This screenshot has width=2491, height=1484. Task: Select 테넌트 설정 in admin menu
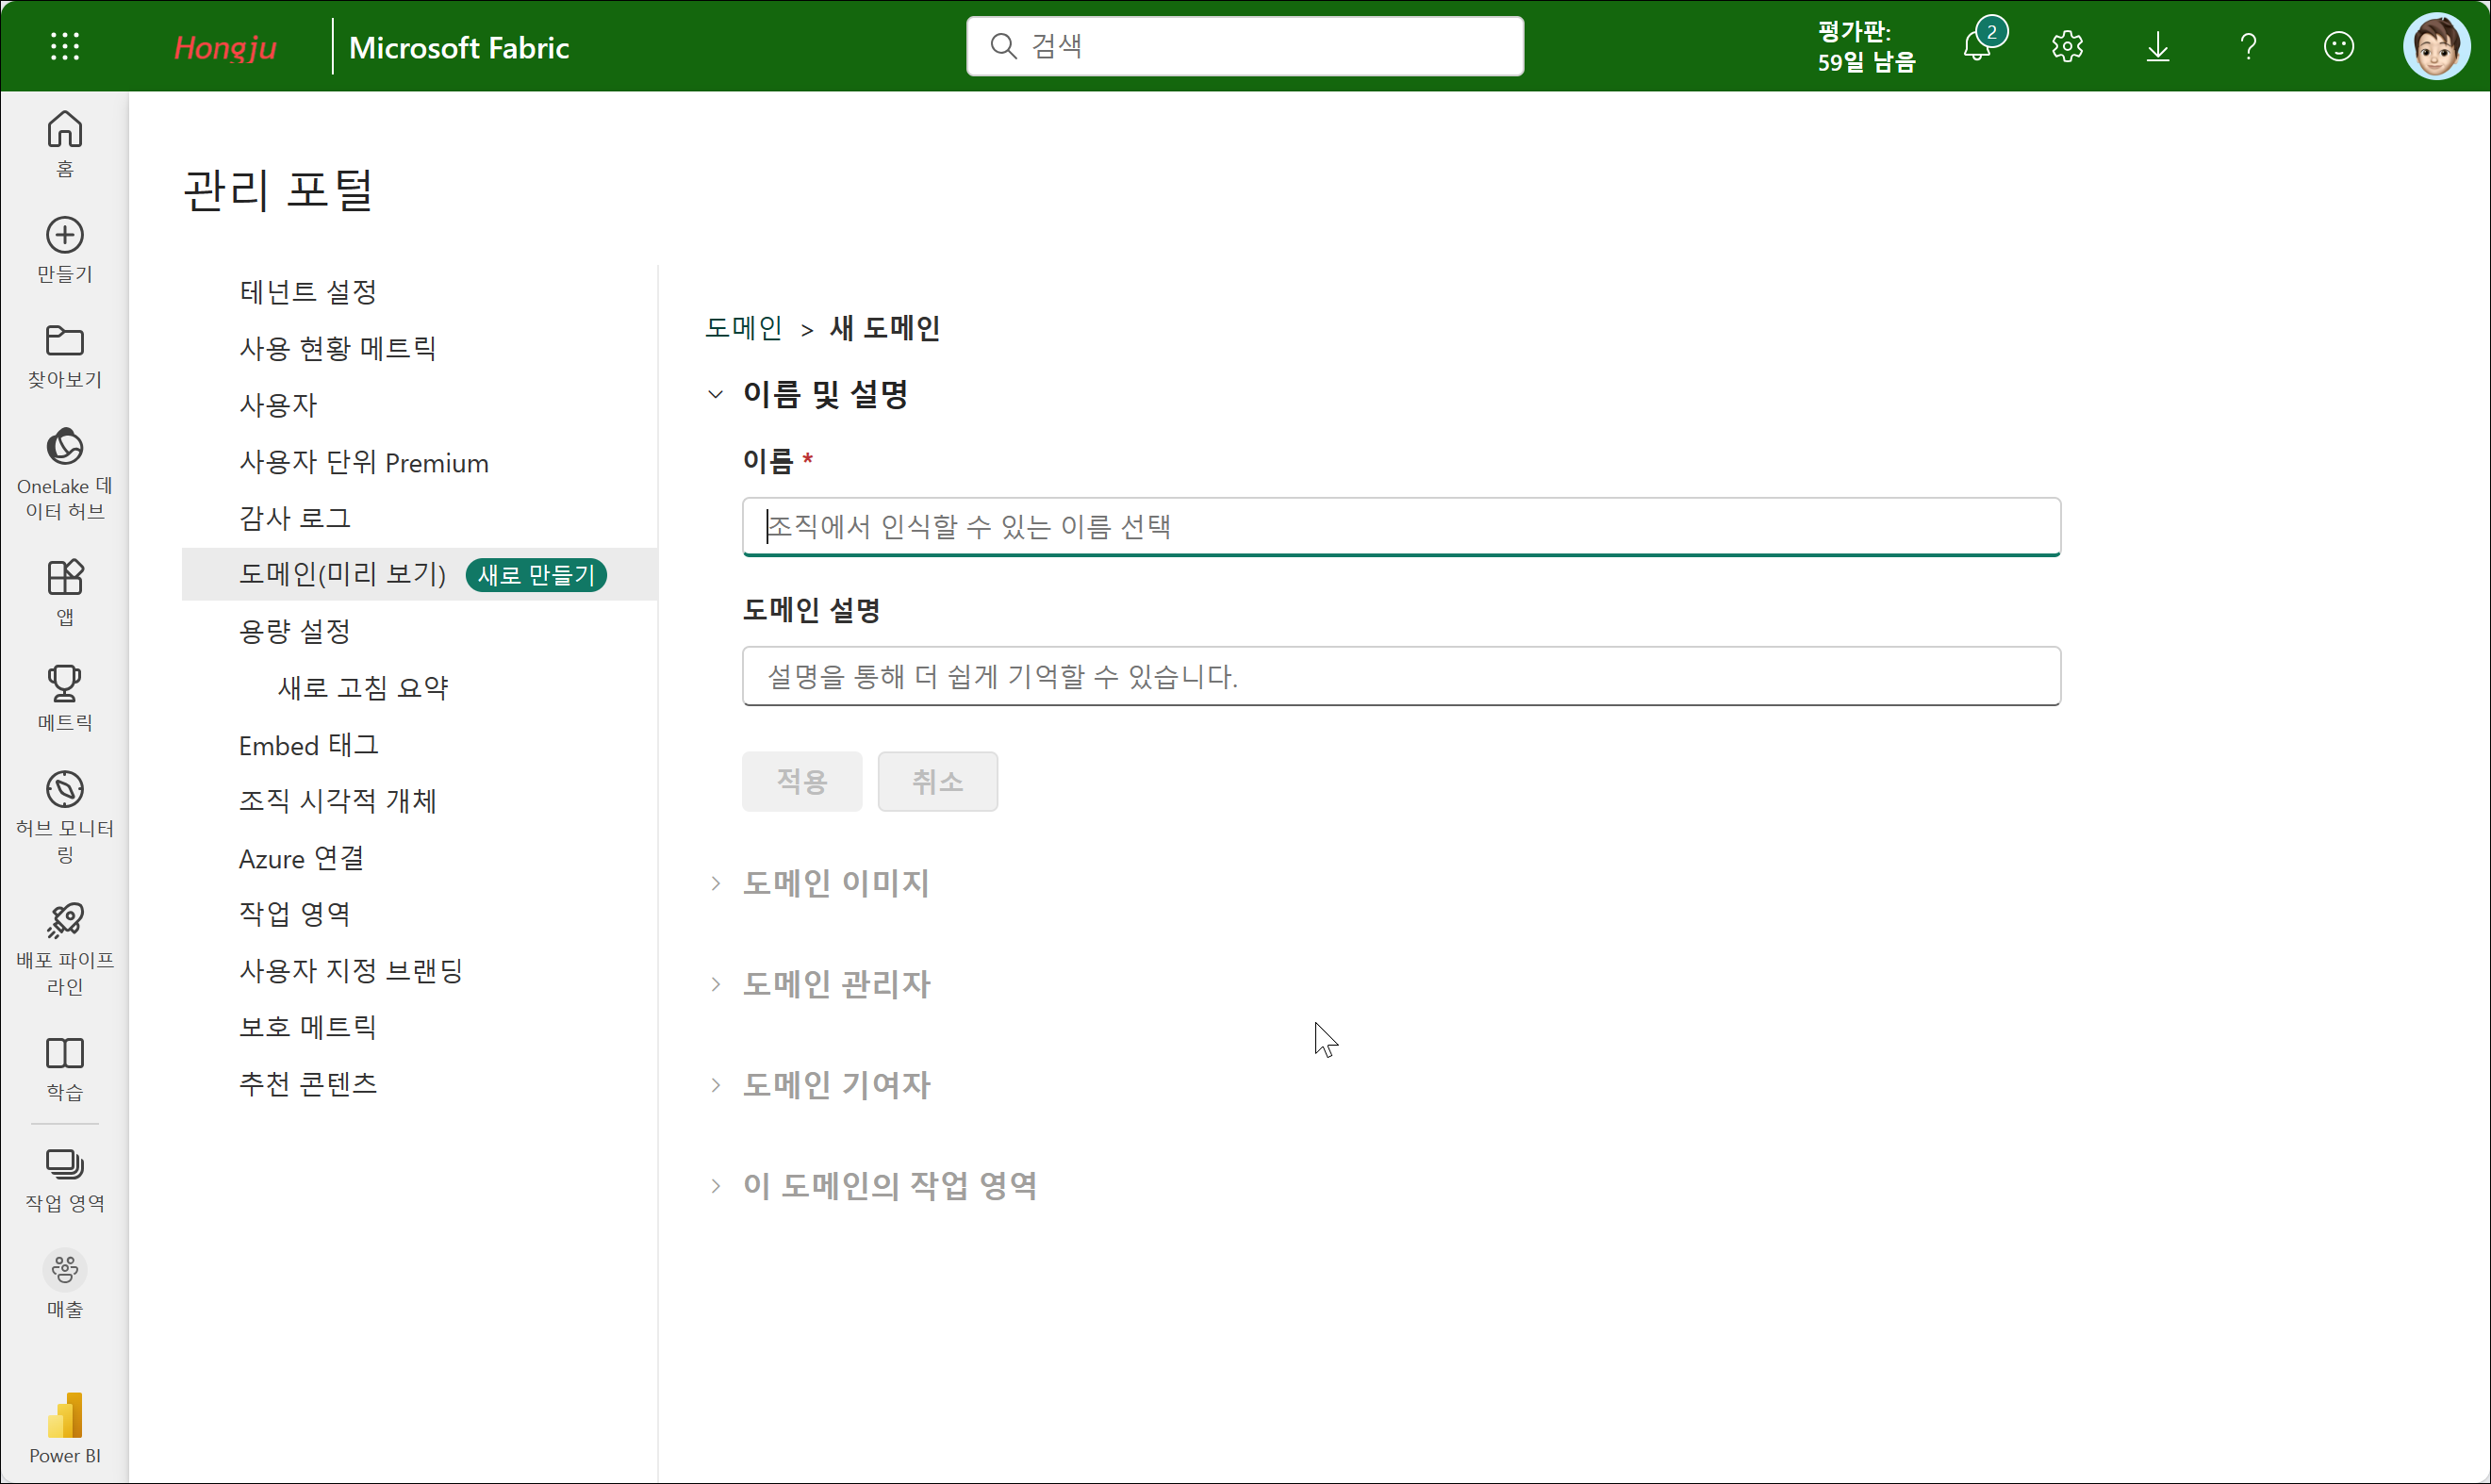(308, 292)
